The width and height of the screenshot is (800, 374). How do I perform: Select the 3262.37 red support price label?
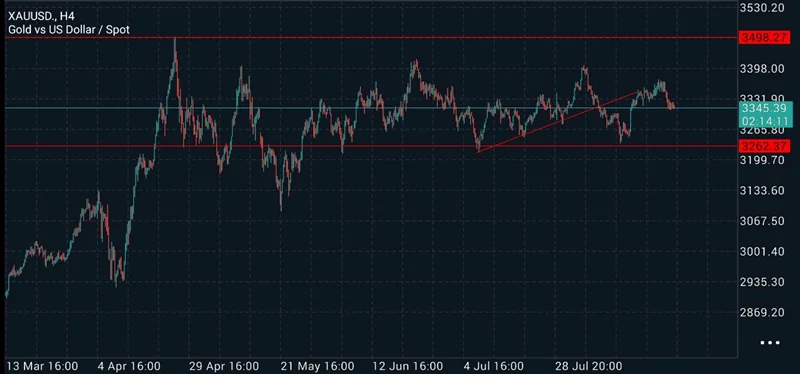[765, 146]
